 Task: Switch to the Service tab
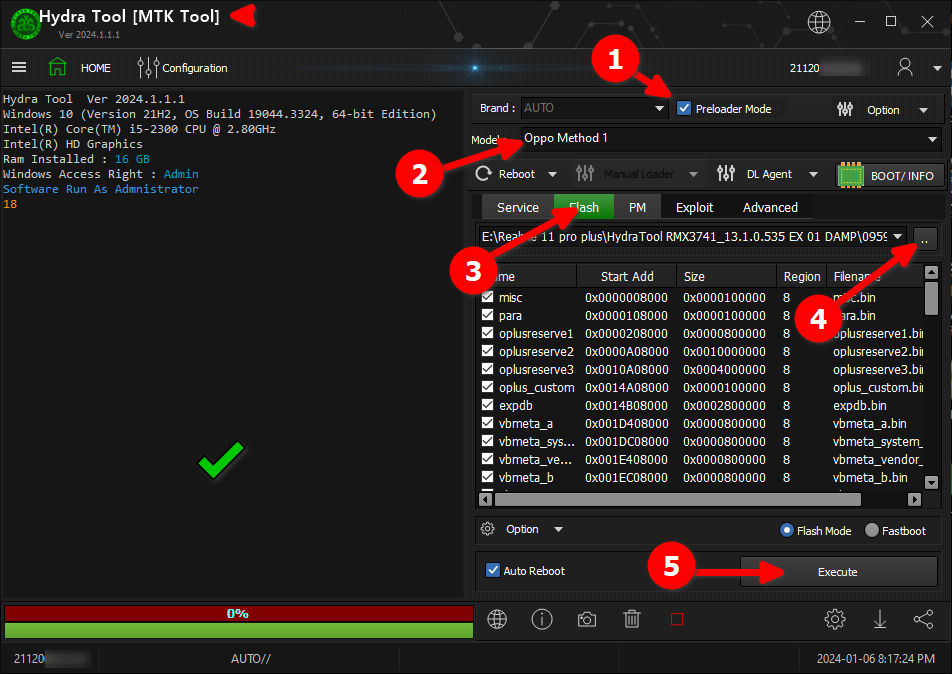pyautogui.click(x=517, y=207)
